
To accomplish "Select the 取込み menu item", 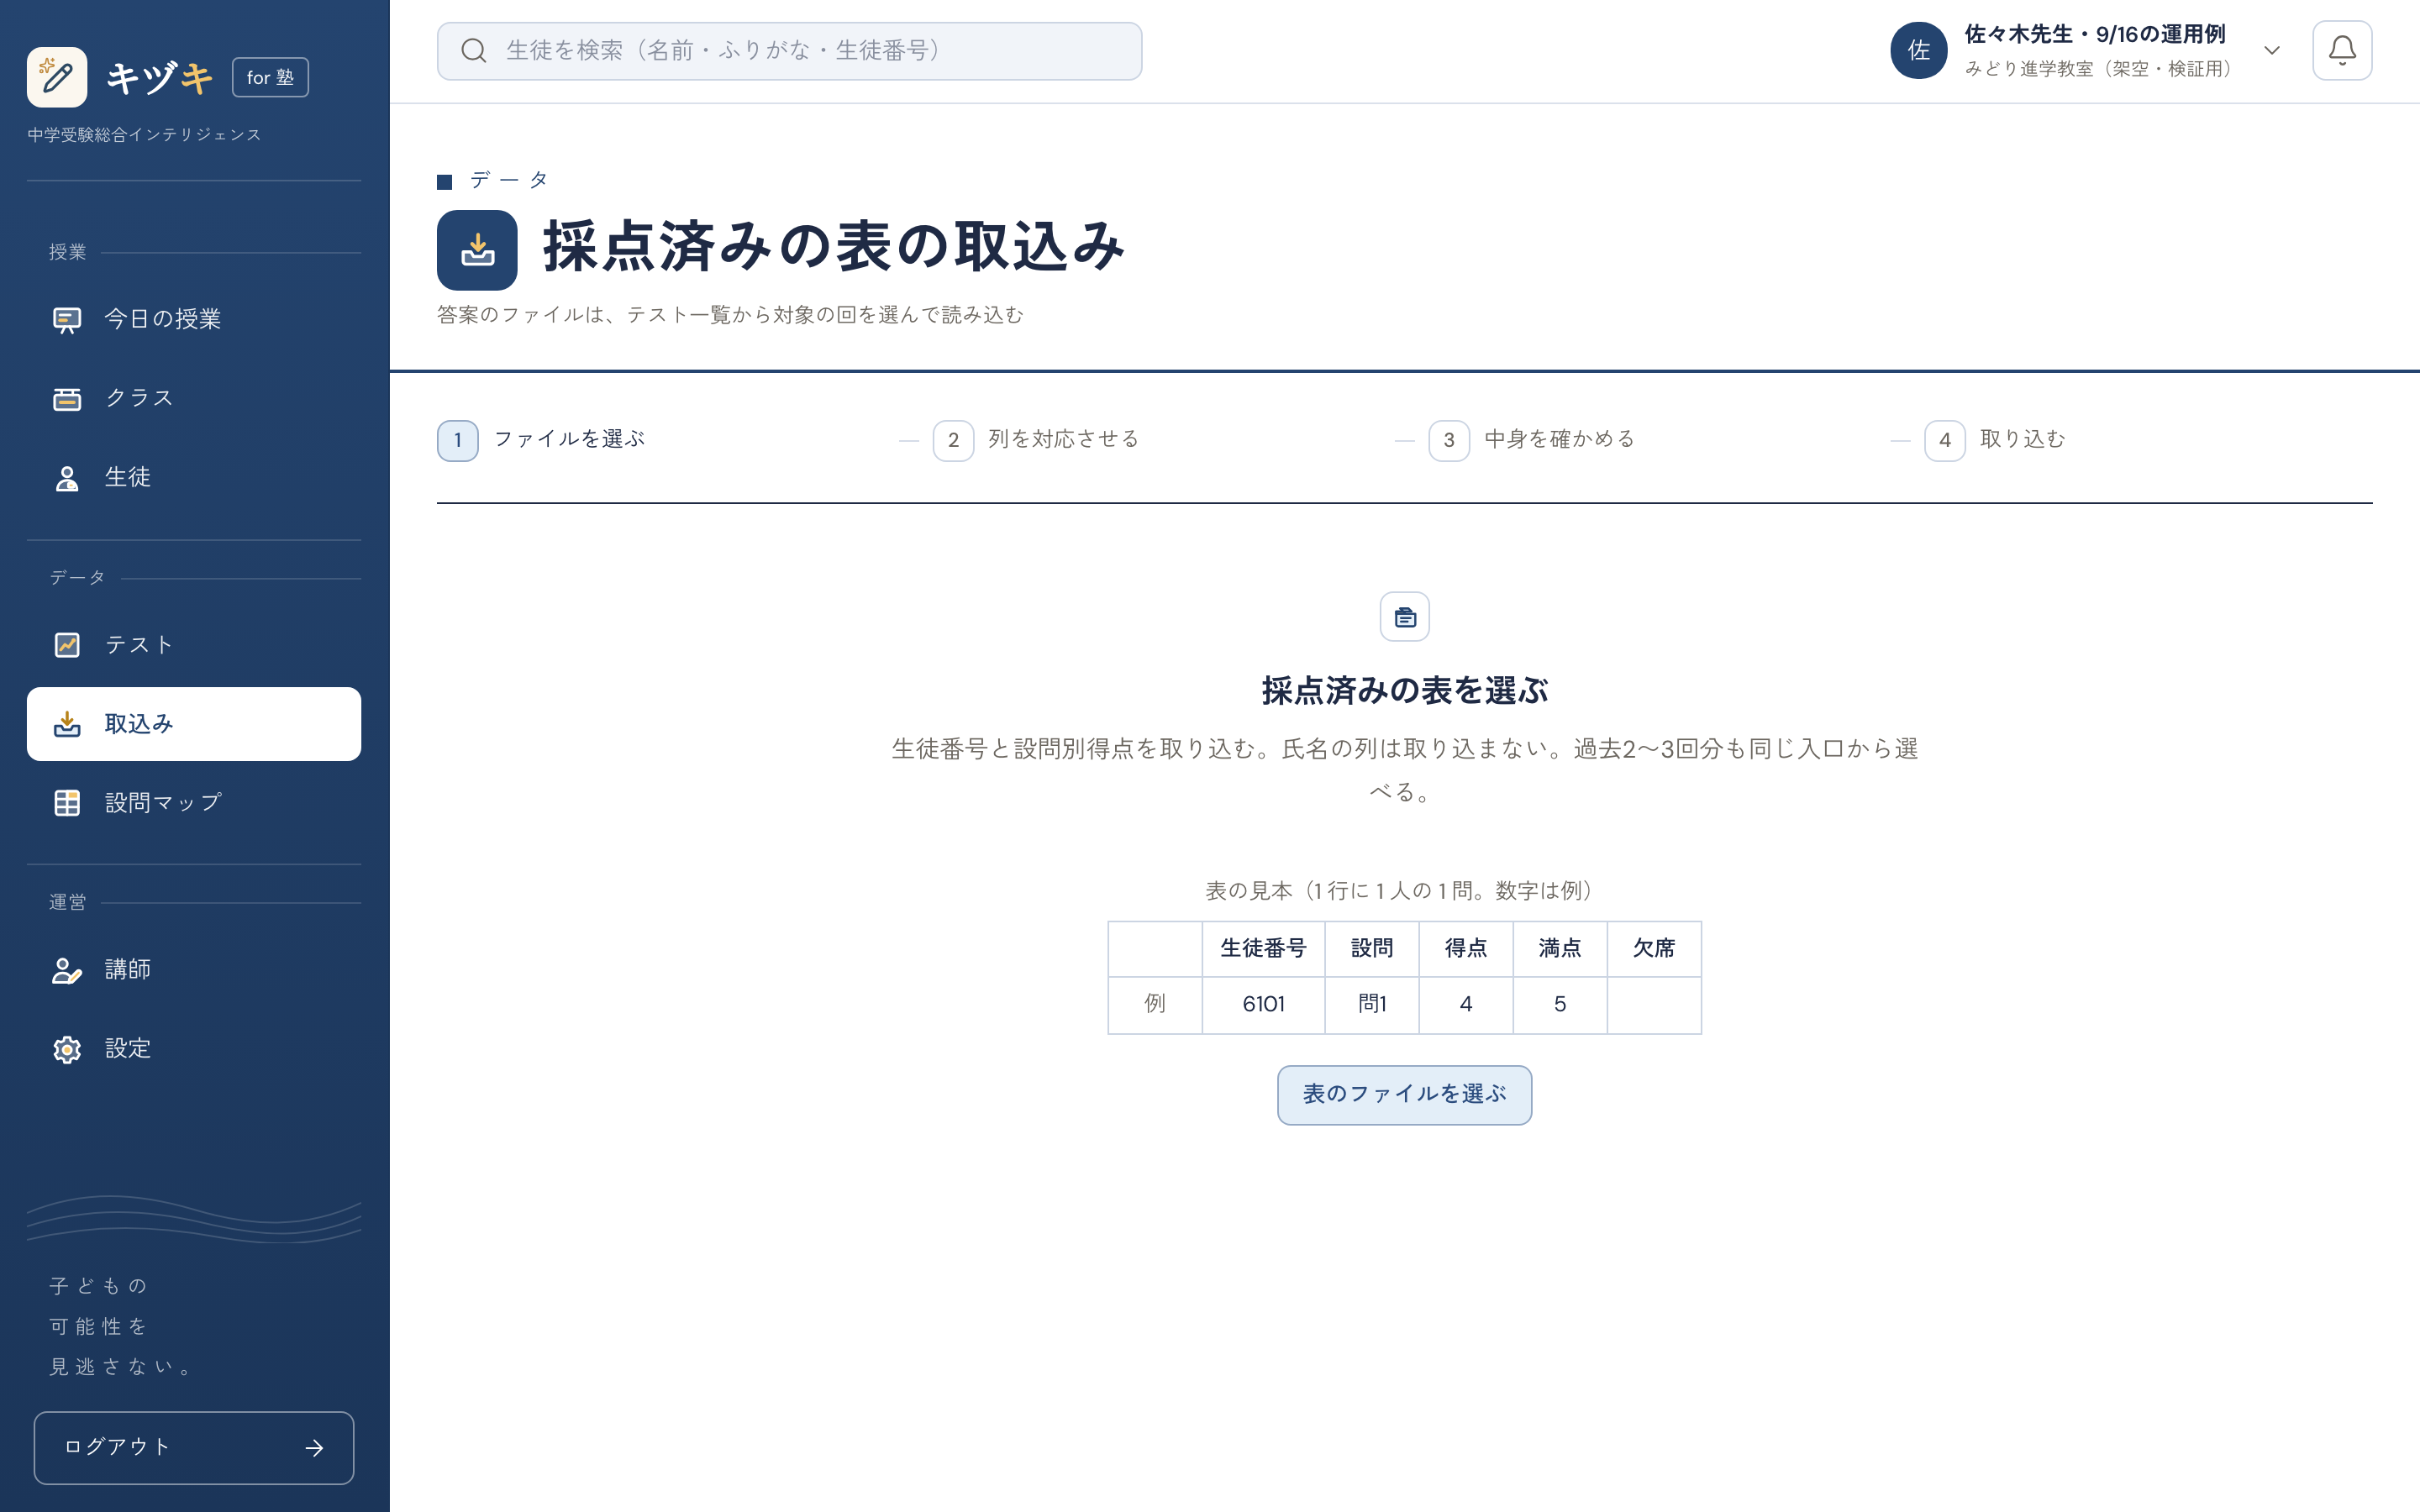I will pos(194,724).
